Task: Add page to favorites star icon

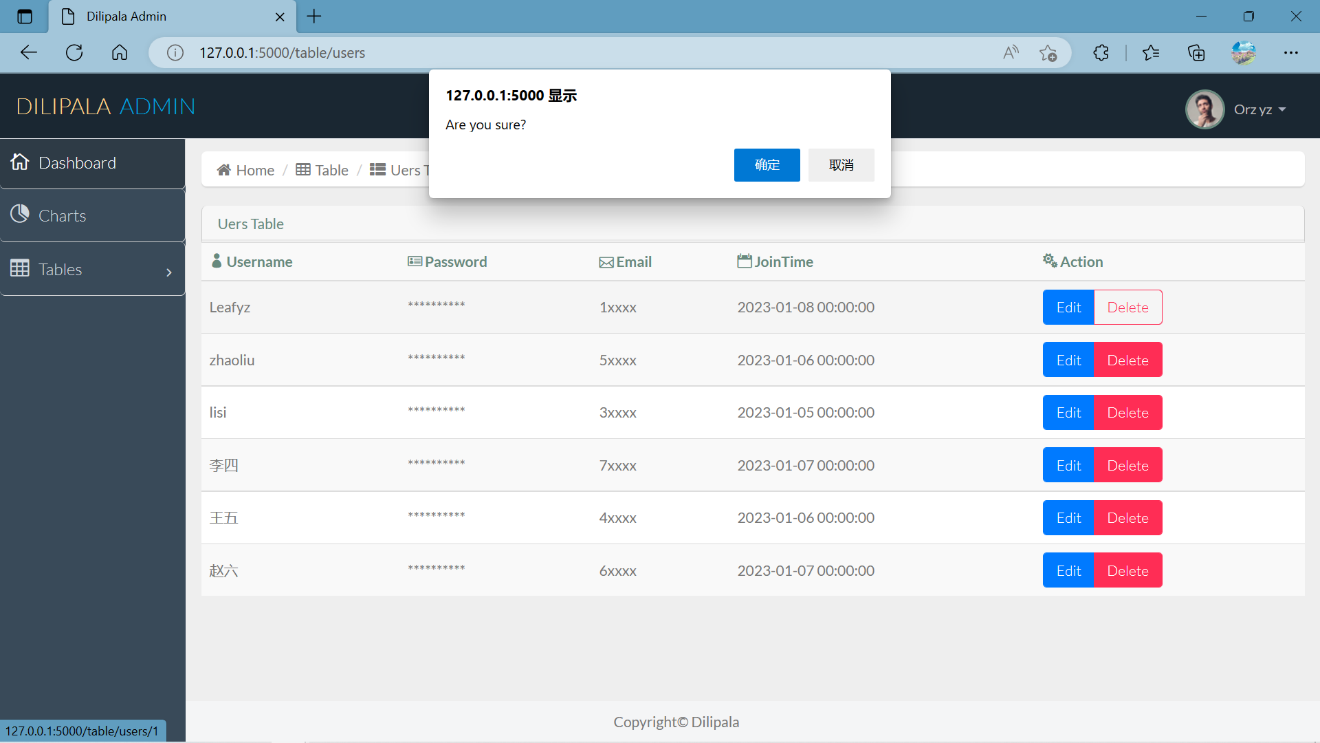Action: click(1047, 53)
